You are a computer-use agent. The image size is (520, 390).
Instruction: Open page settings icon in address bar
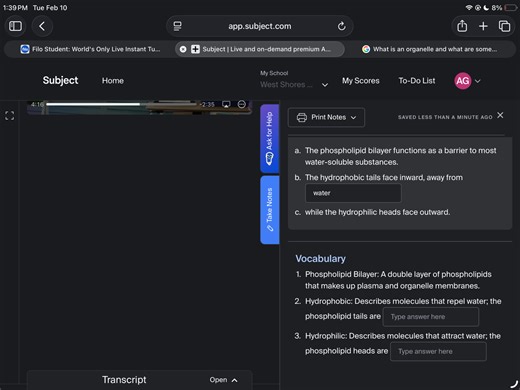click(x=177, y=26)
